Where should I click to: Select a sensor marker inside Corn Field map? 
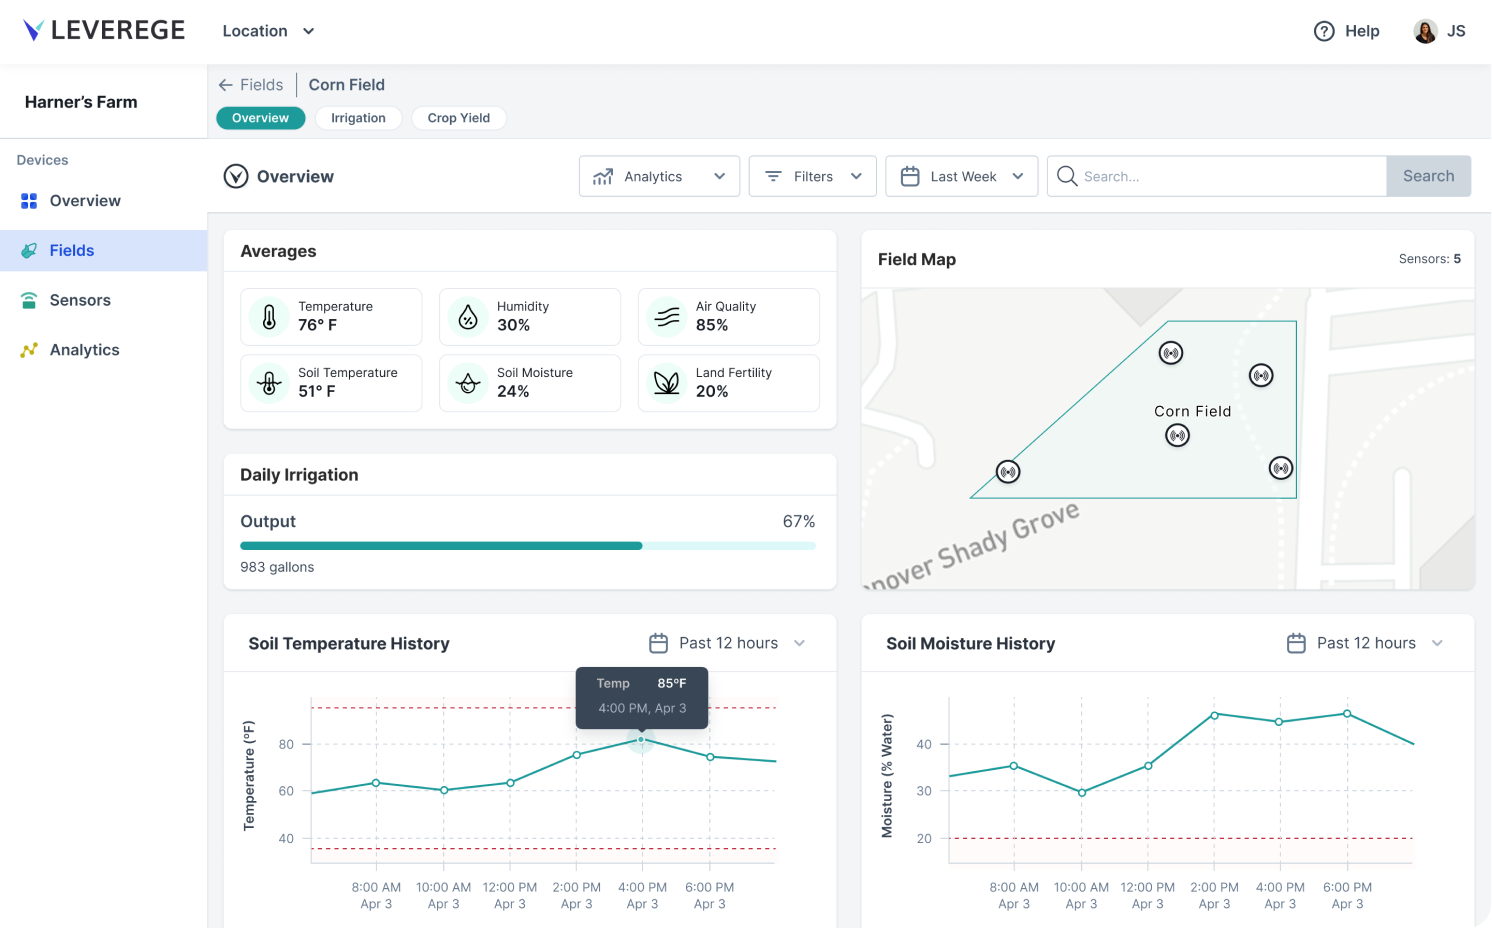pyautogui.click(x=1177, y=435)
